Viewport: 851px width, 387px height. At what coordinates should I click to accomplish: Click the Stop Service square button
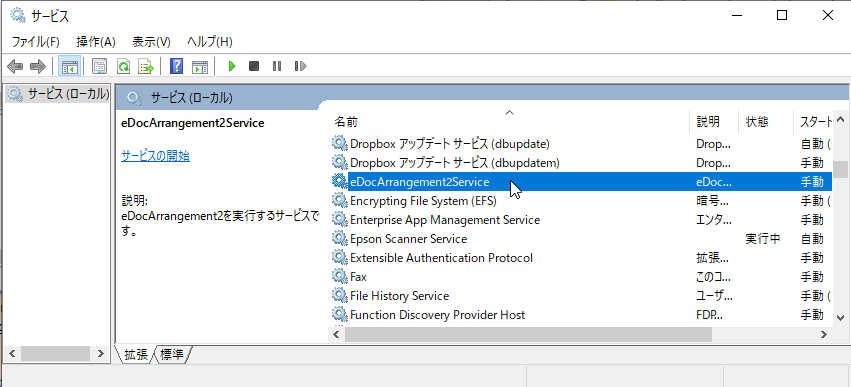click(x=254, y=66)
